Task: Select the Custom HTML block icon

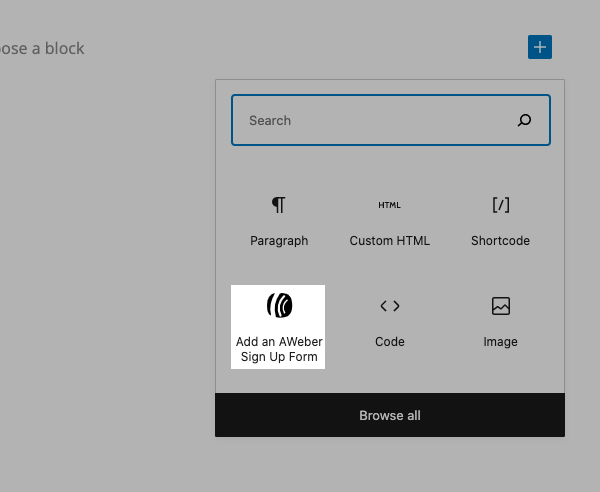Action: (x=389, y=205)
